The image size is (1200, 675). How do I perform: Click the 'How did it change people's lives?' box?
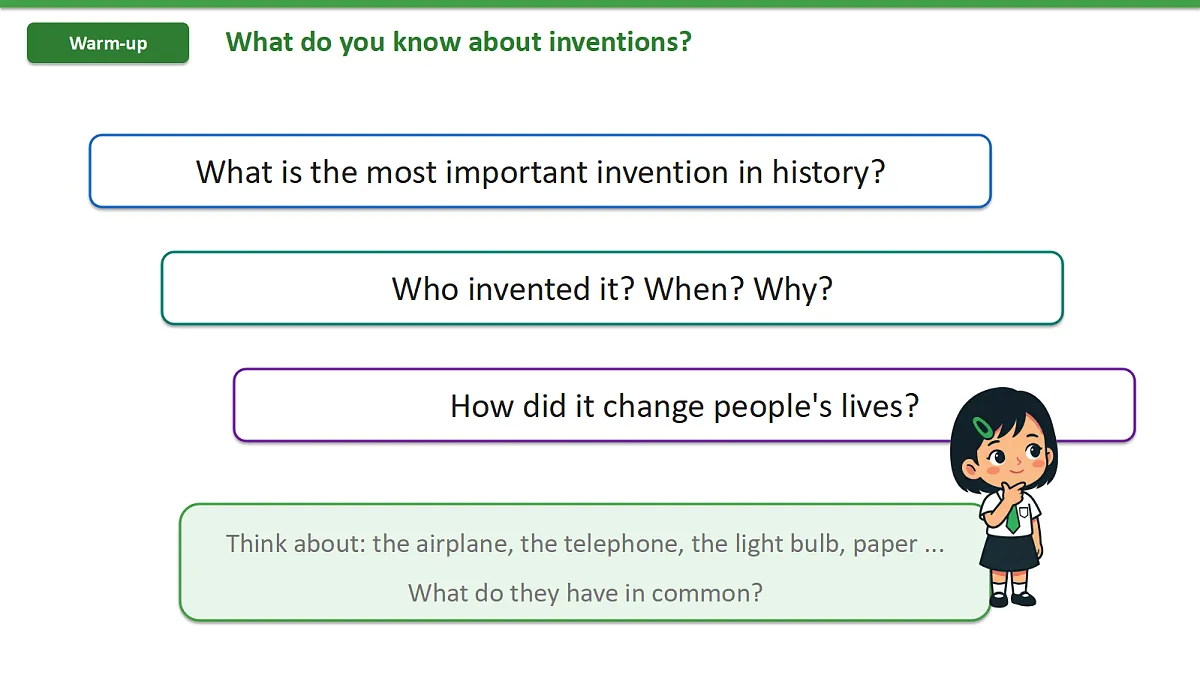click(684, 405)
